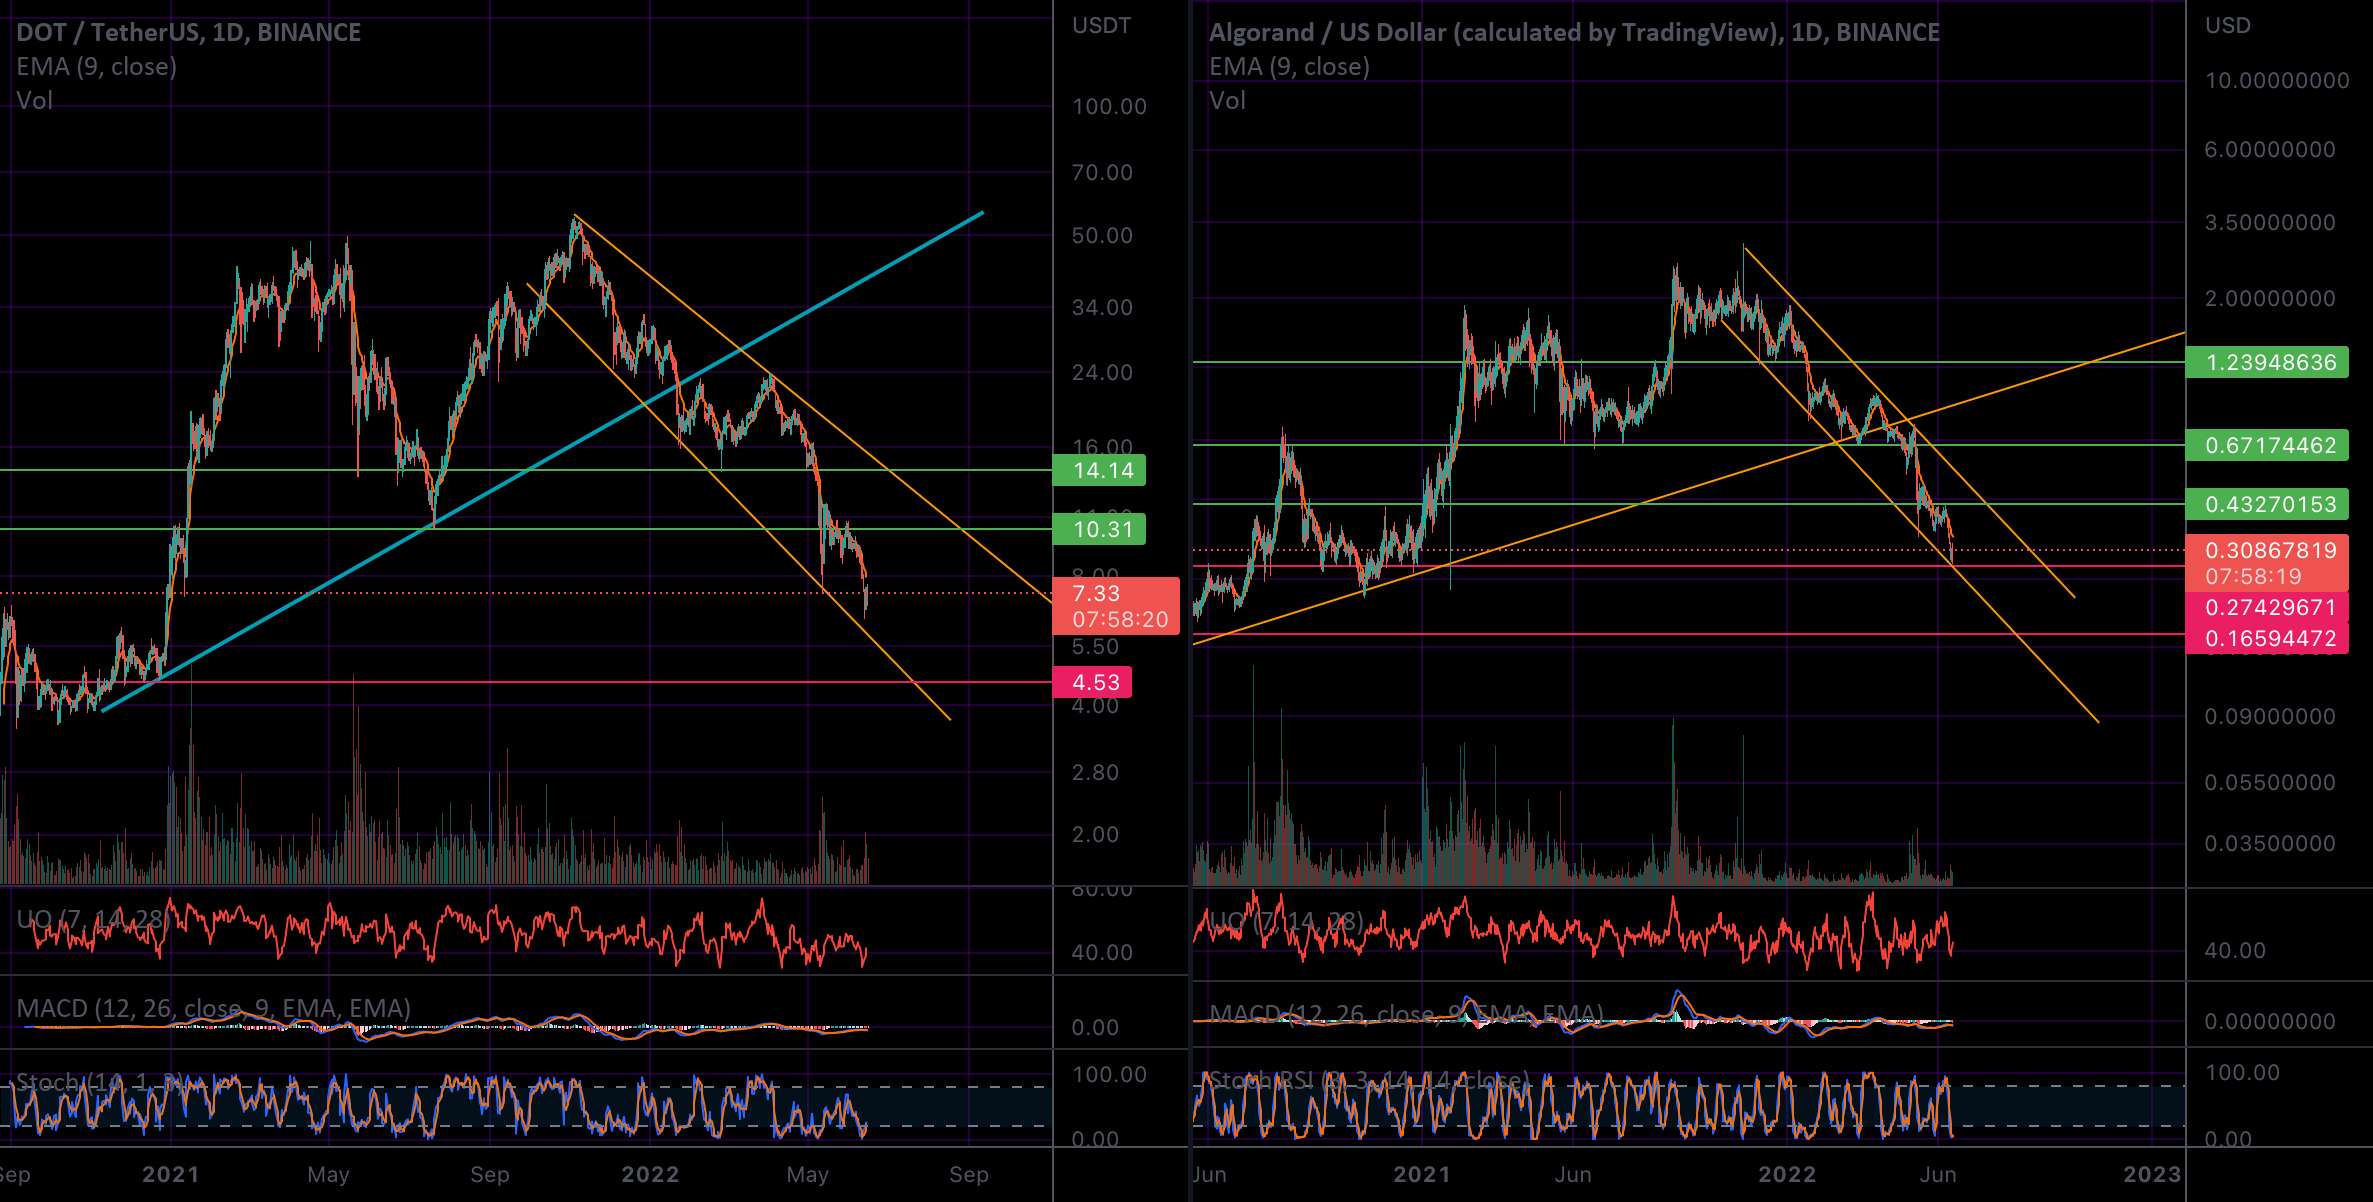This screenshot has width=2373, height=1202.
Task: Click the Stoch indicator label on DOT chart
Action: pyautogui.click(x=99, y=1082)
